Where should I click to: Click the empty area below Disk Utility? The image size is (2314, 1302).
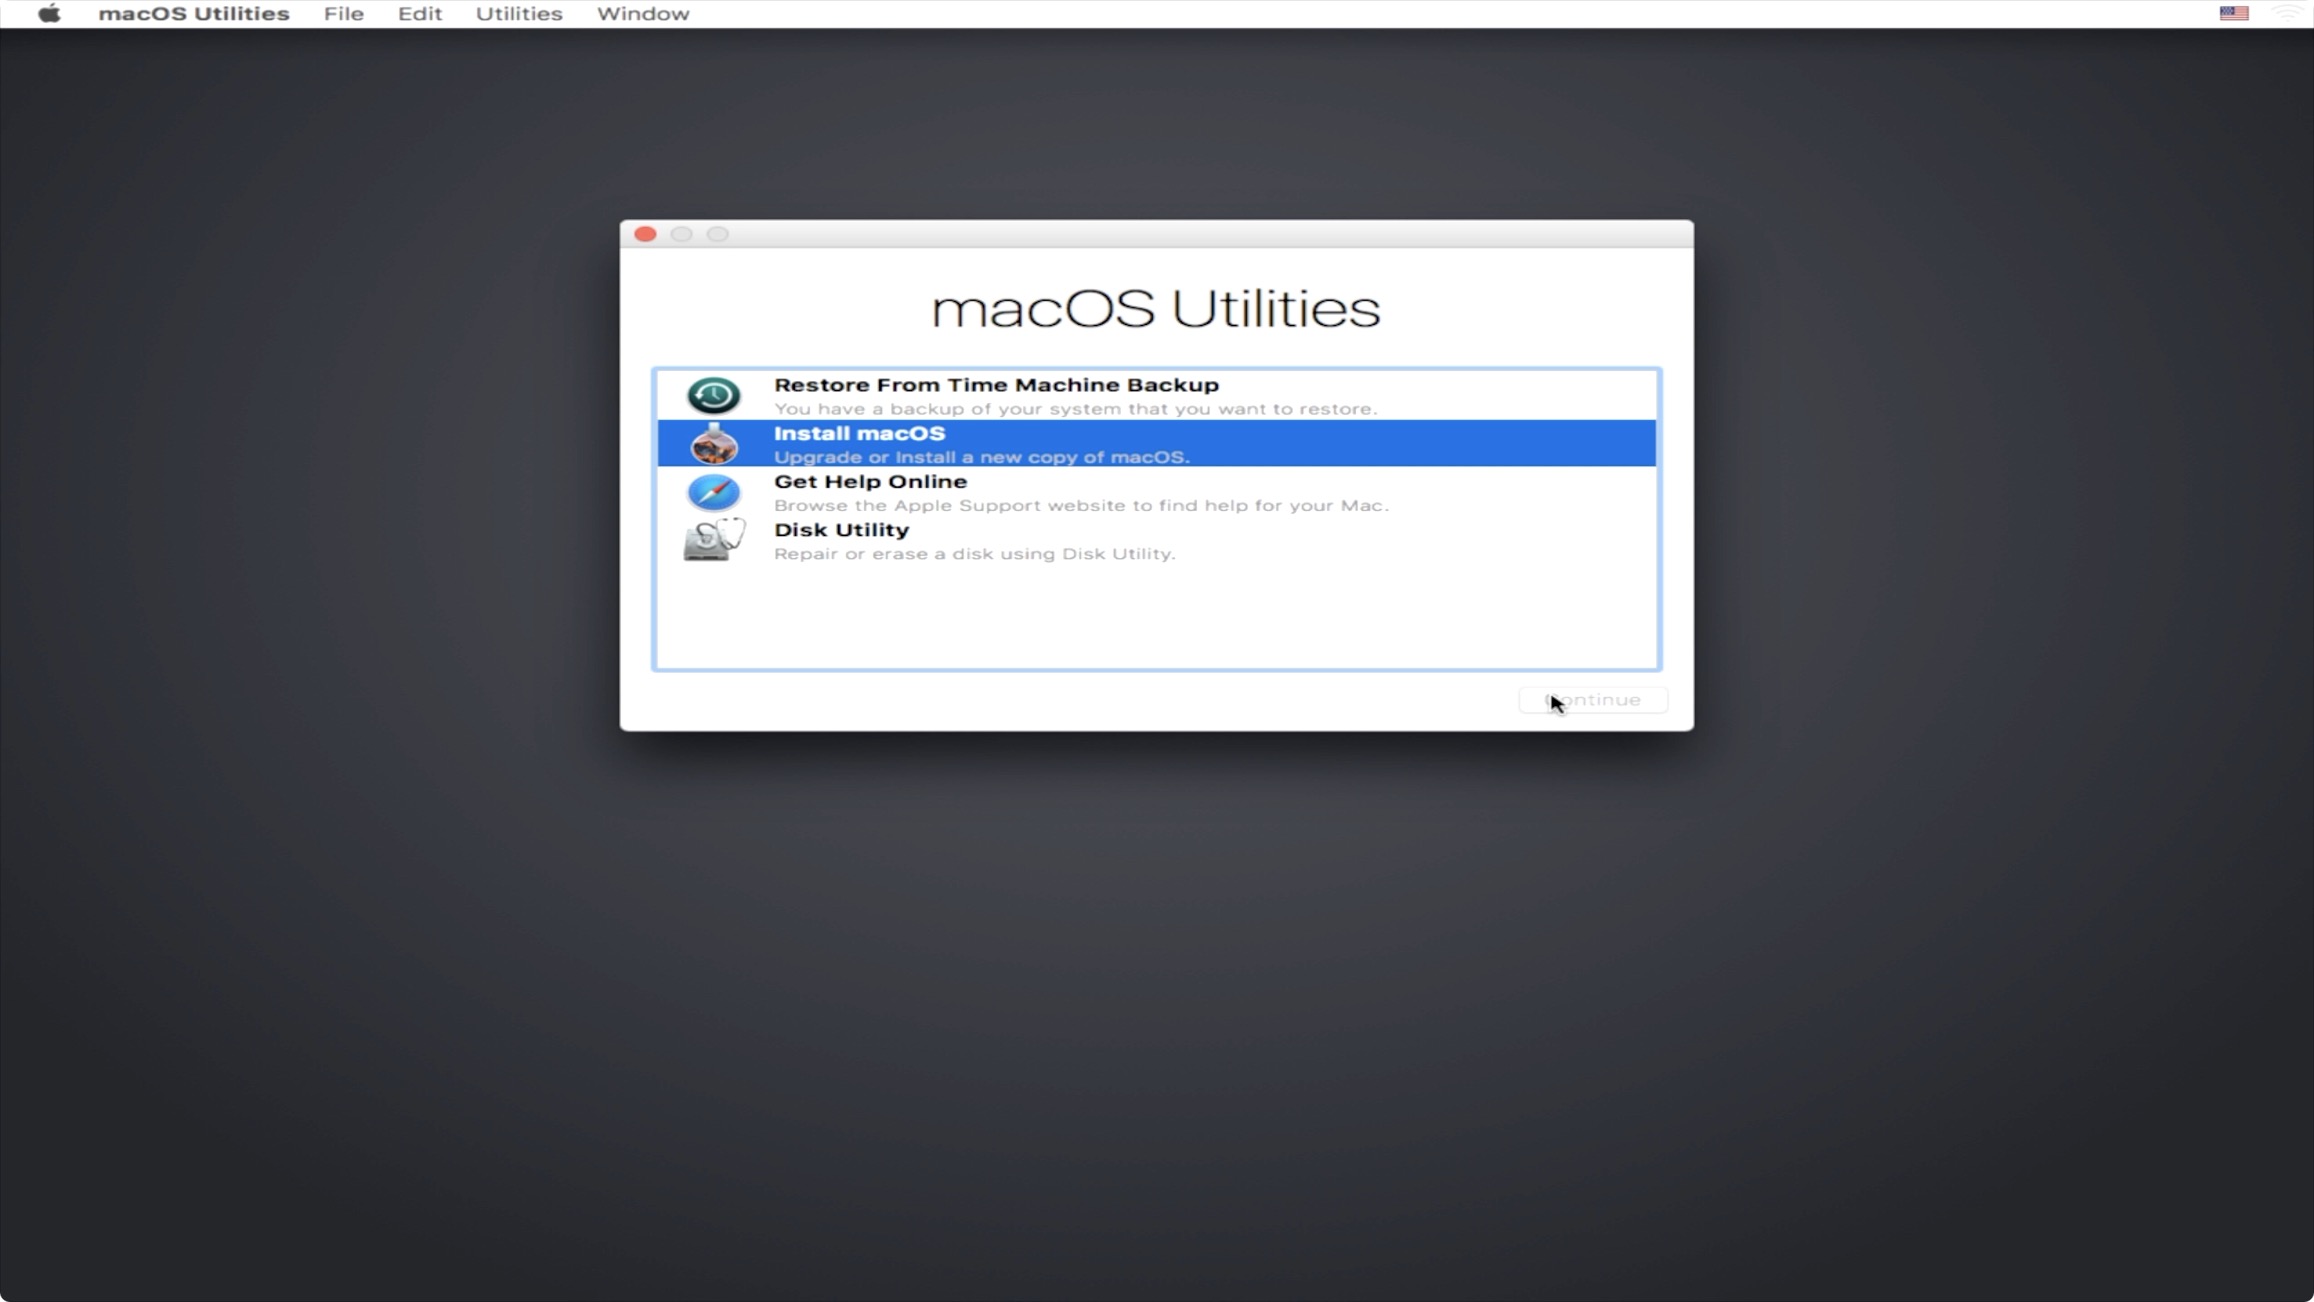(x=1155, y=618)
